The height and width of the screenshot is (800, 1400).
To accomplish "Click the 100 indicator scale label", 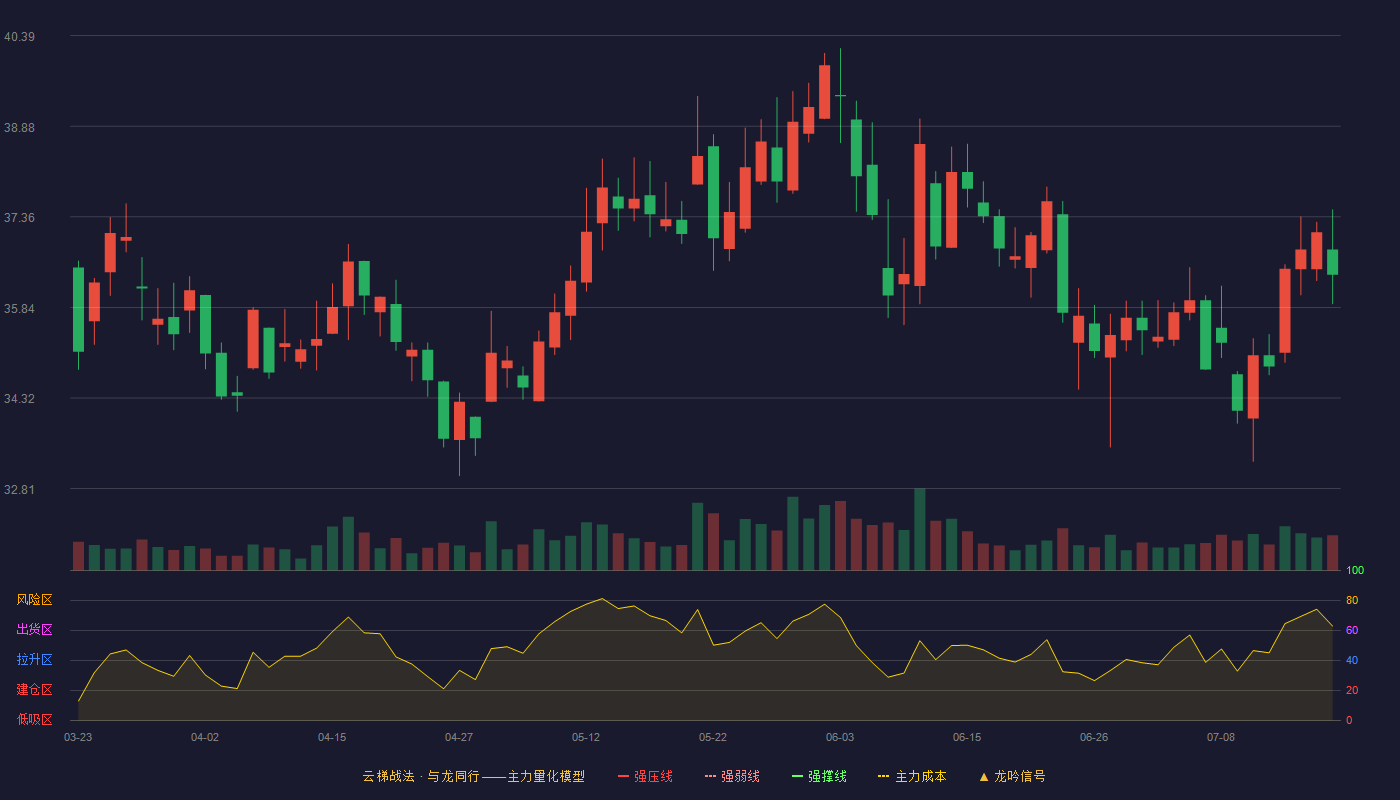I will click(1355, 571).
